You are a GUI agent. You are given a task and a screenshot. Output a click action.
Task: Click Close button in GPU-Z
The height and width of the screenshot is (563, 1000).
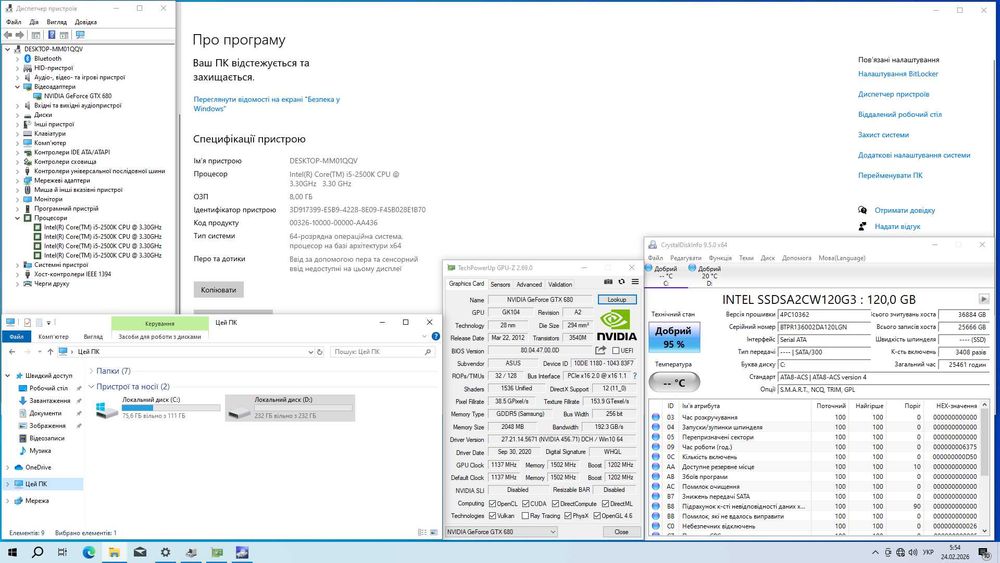621,531
